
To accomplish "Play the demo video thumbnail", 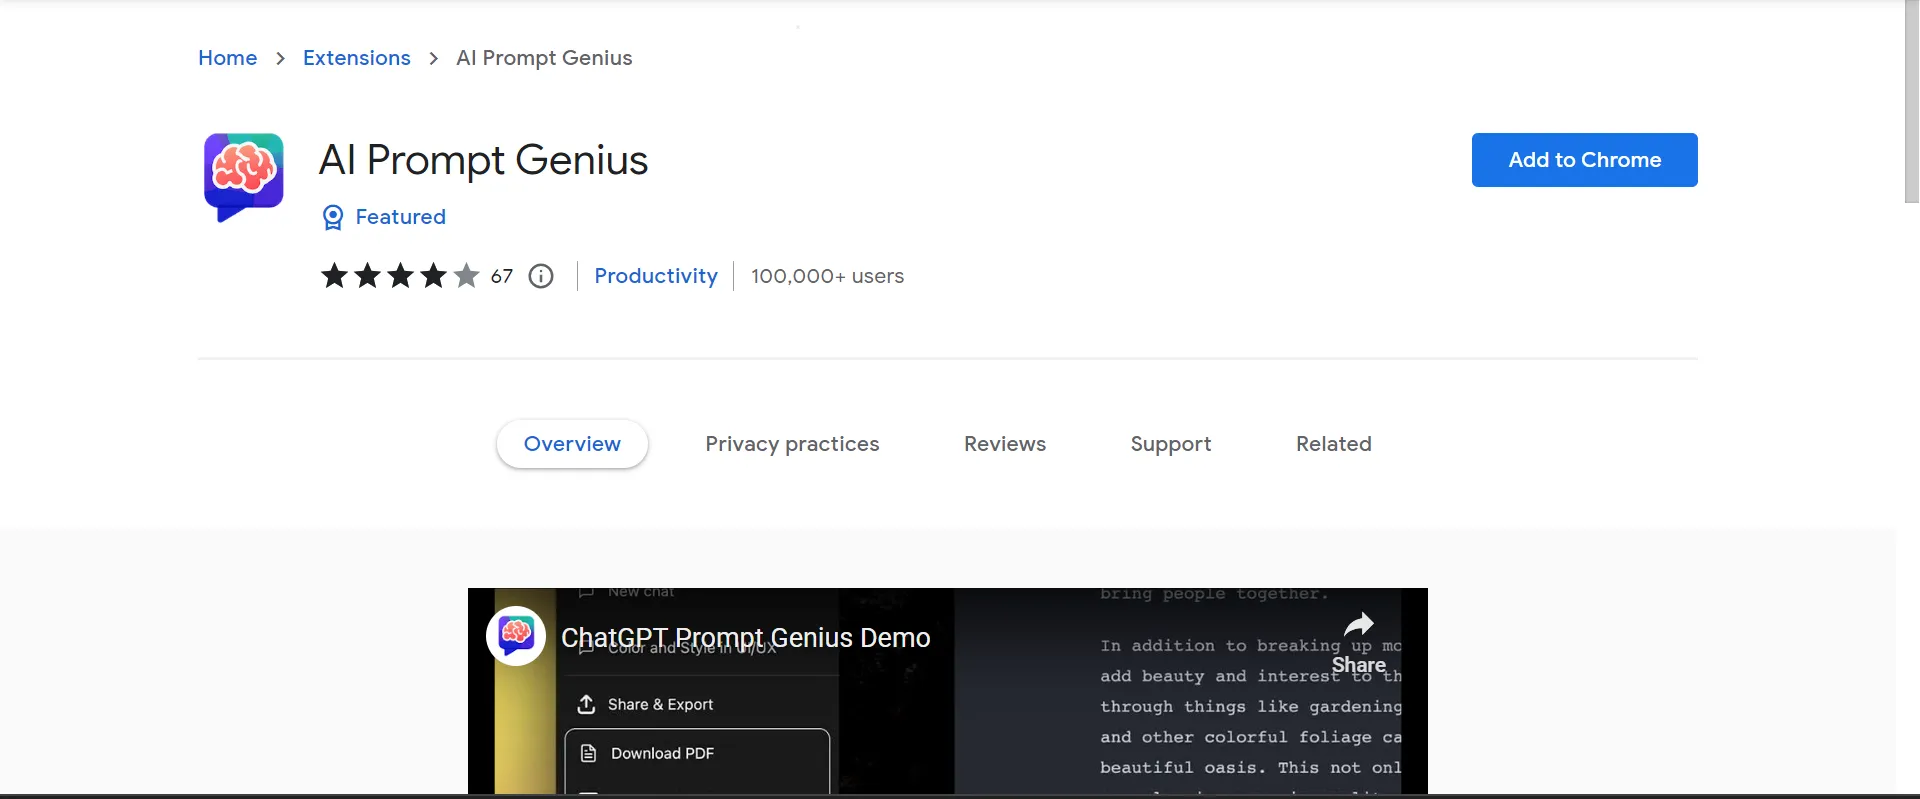I will click(x=948, y=691).
